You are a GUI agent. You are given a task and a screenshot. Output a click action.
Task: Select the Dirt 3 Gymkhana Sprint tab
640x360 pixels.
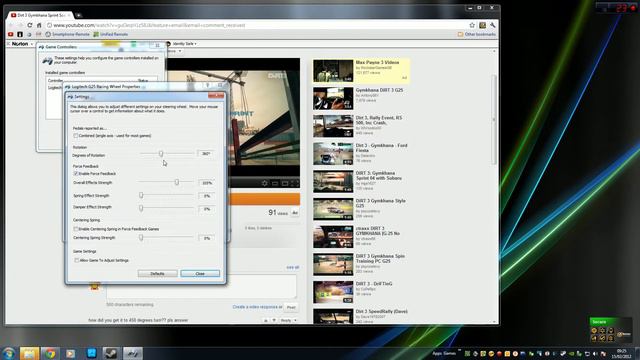pos(40,15)
